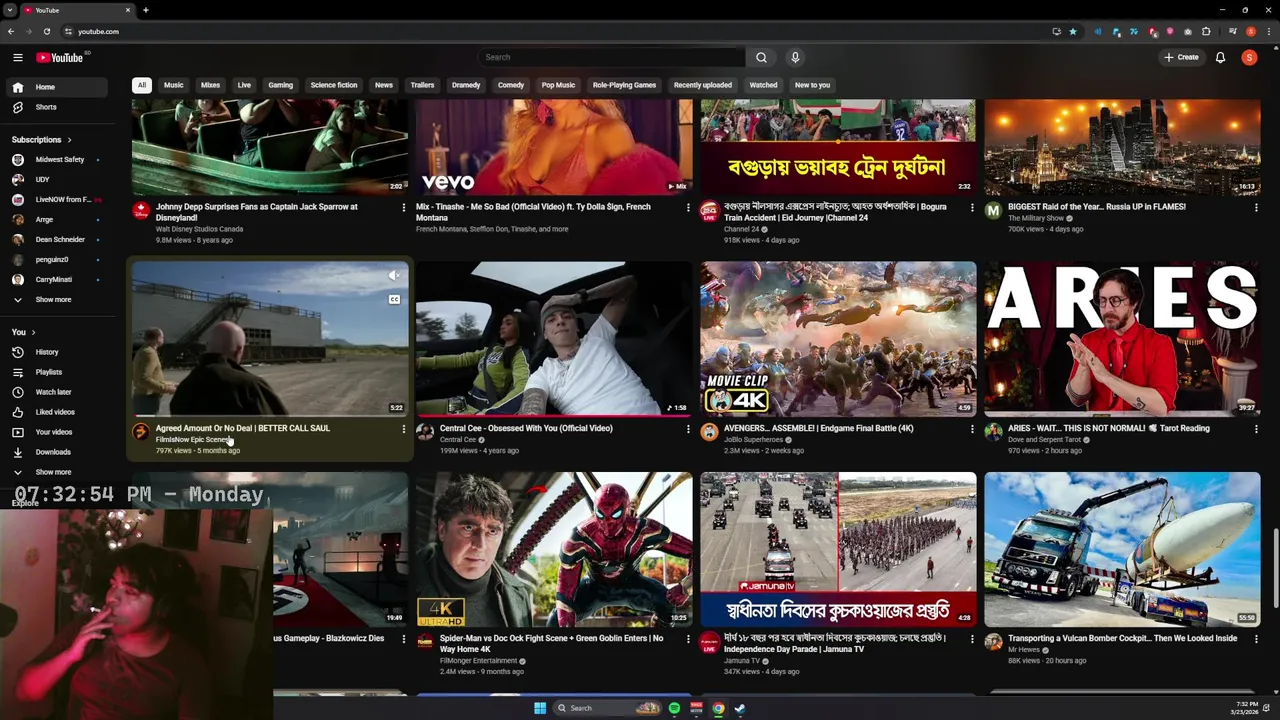
Task: Open Chrome three-dot menu
Action: 1268,31
